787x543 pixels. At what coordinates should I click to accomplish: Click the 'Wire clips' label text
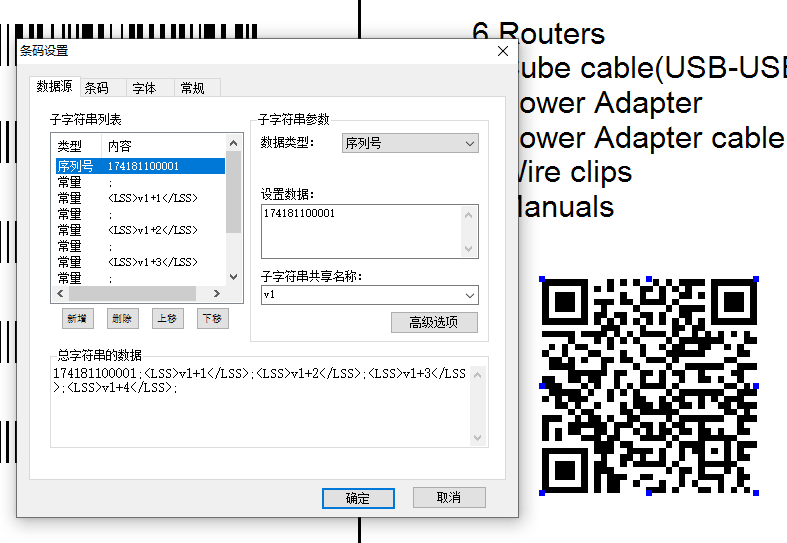pyautogui.click(x=575, y=172)
